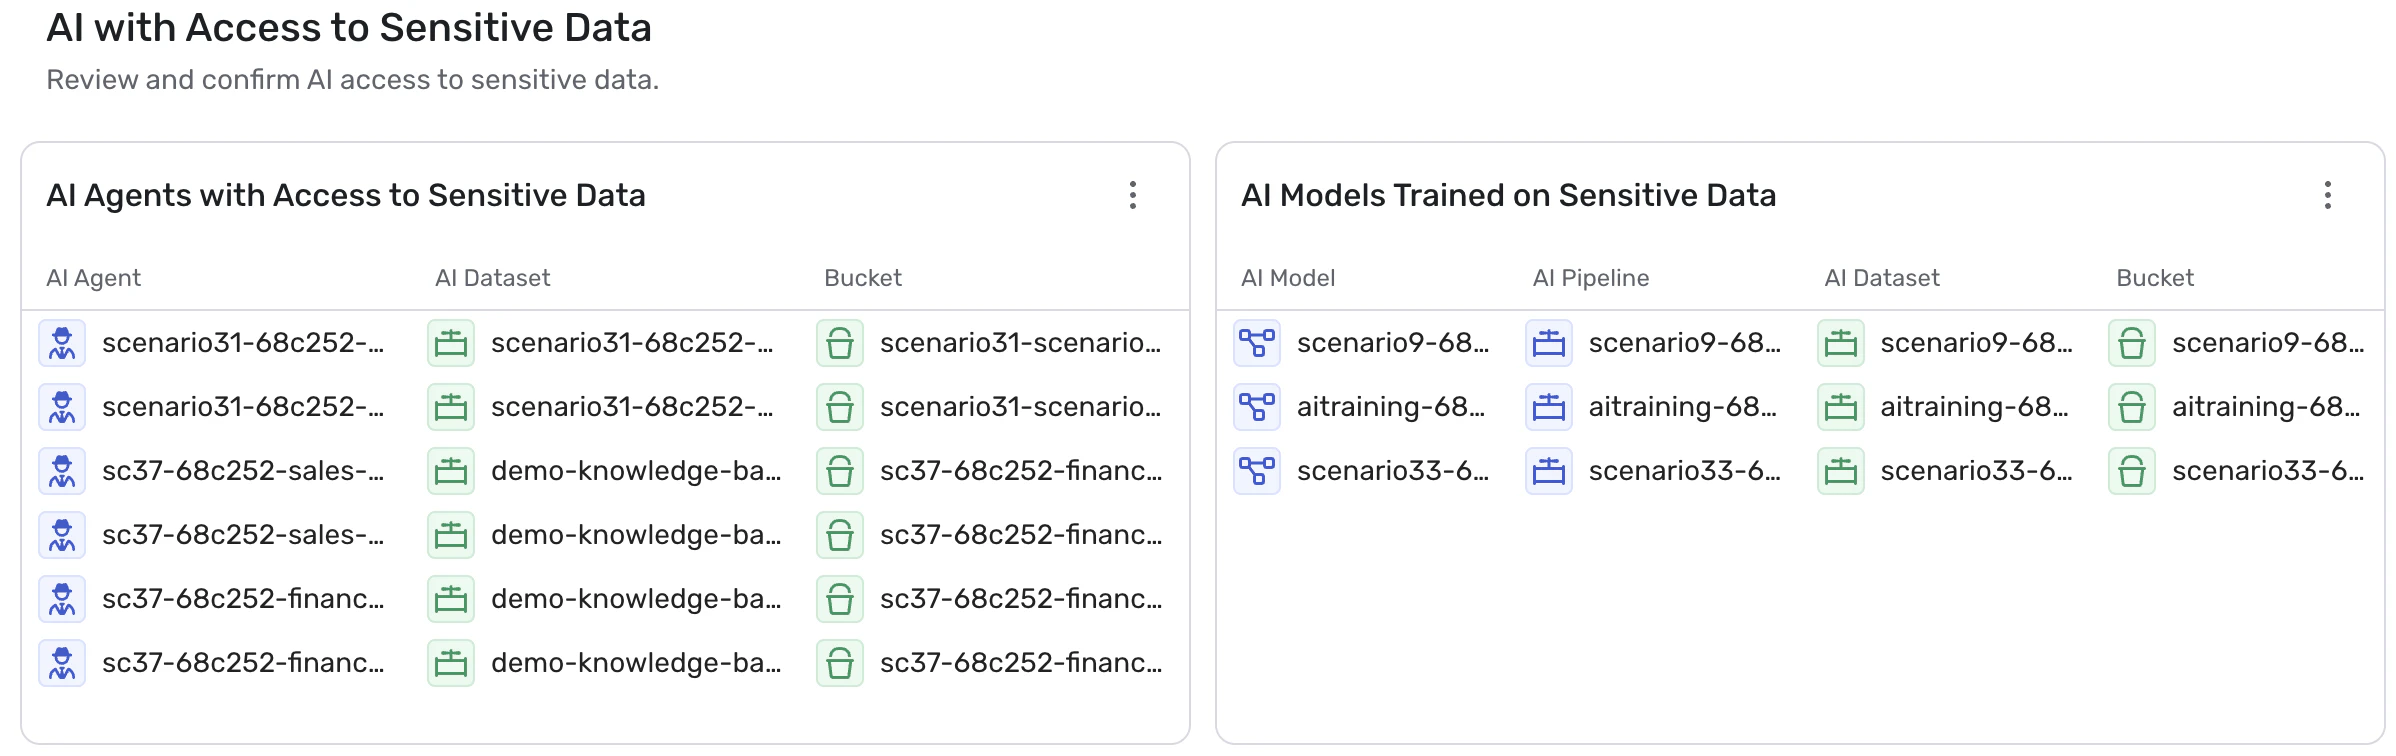The image size is (2396, 756).
Task: Click the AI Agent column header
Action: click(x=93, y=278)
